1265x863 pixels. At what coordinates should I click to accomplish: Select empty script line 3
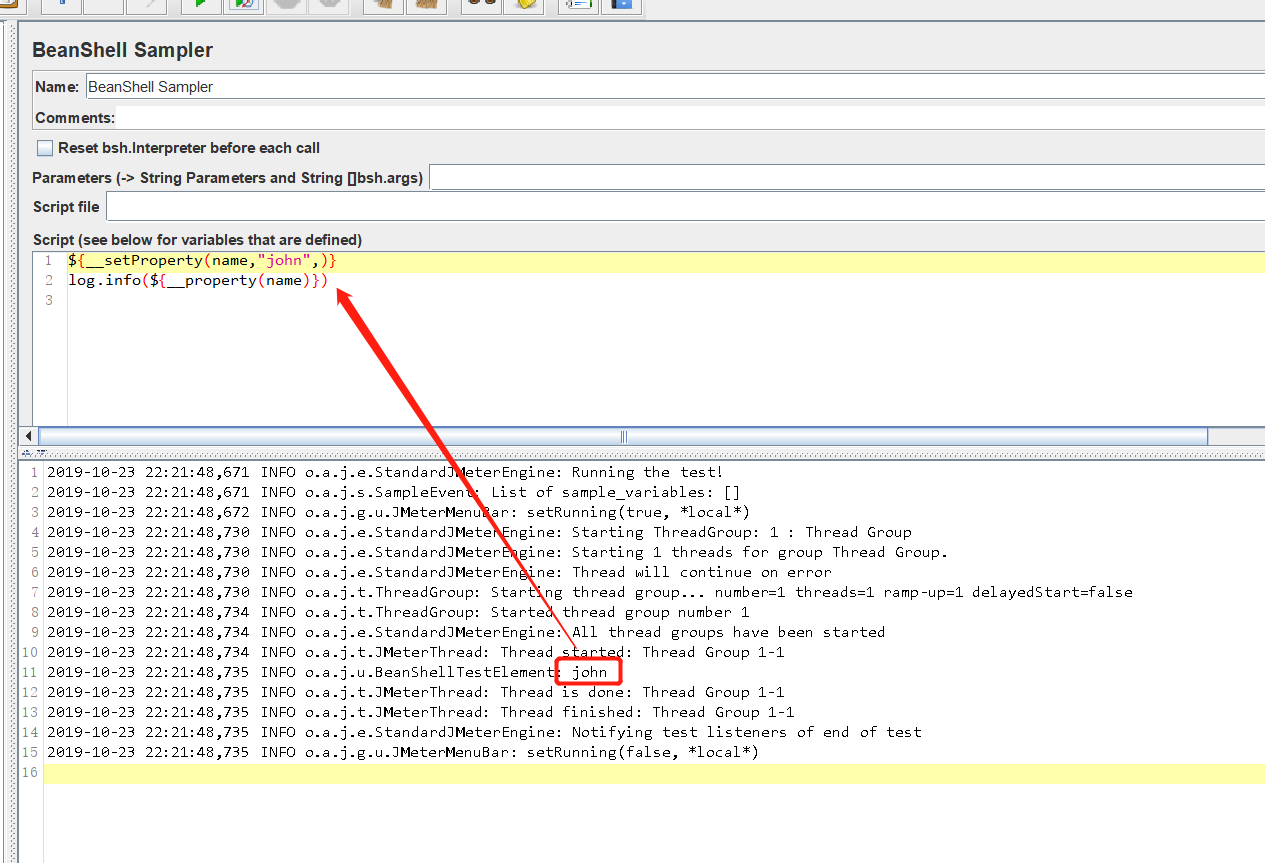click(x=666, y=300)
